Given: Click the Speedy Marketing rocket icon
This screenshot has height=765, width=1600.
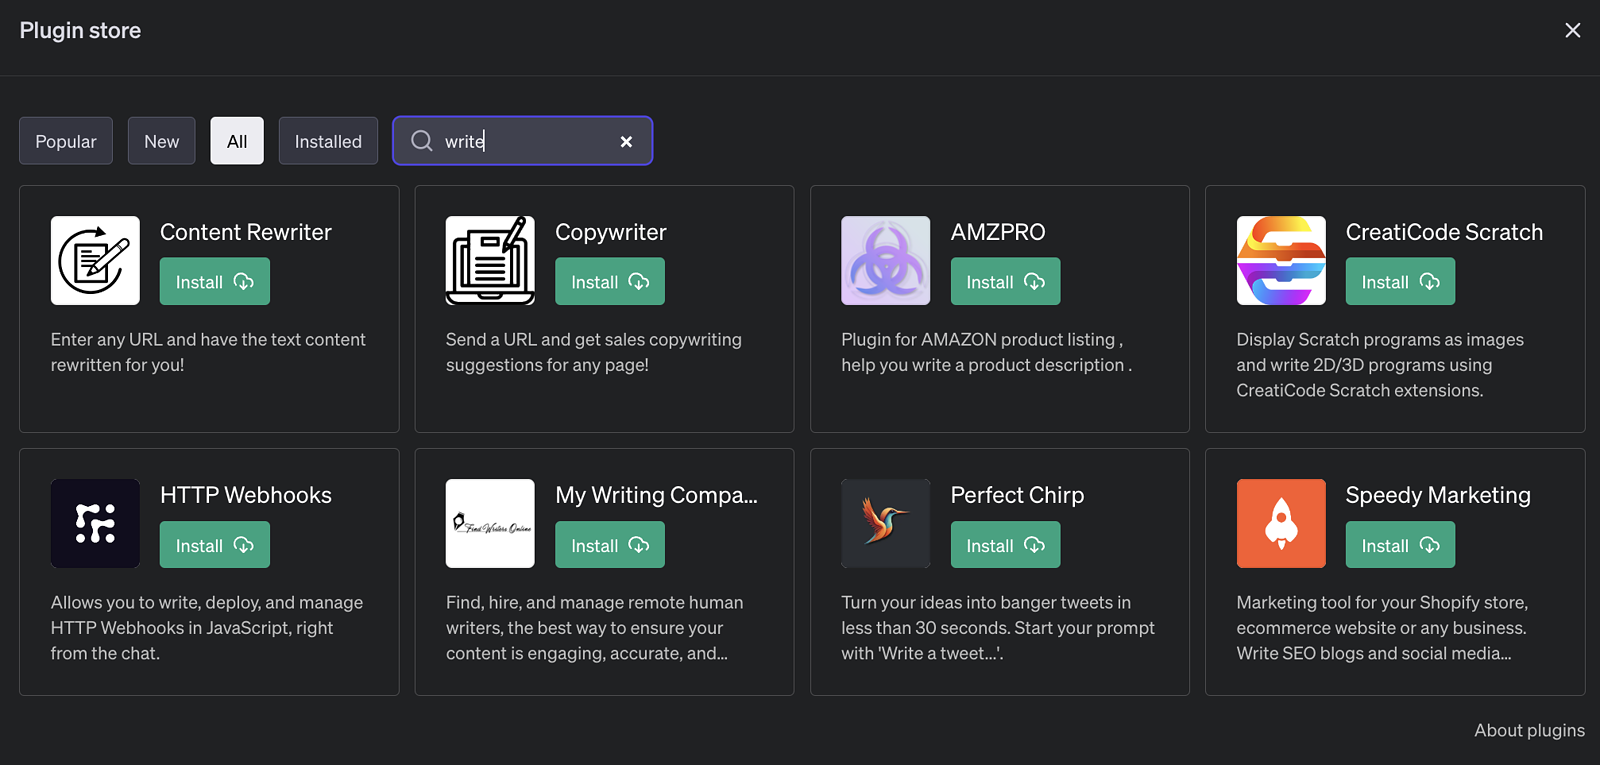Looking at the screenshot, I should tap(1281, 523).
